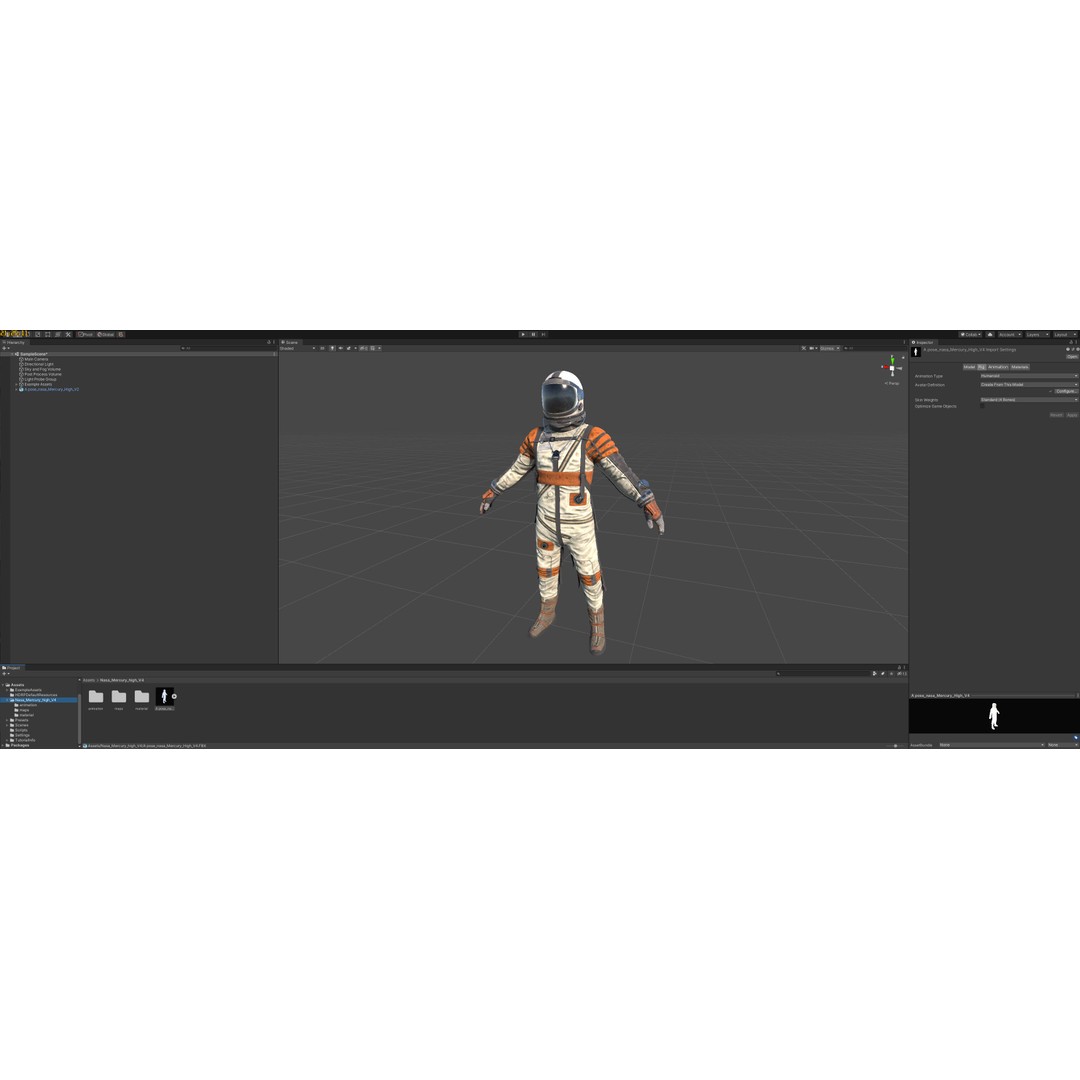Switch to the Project tab

(x=11, y=667)
